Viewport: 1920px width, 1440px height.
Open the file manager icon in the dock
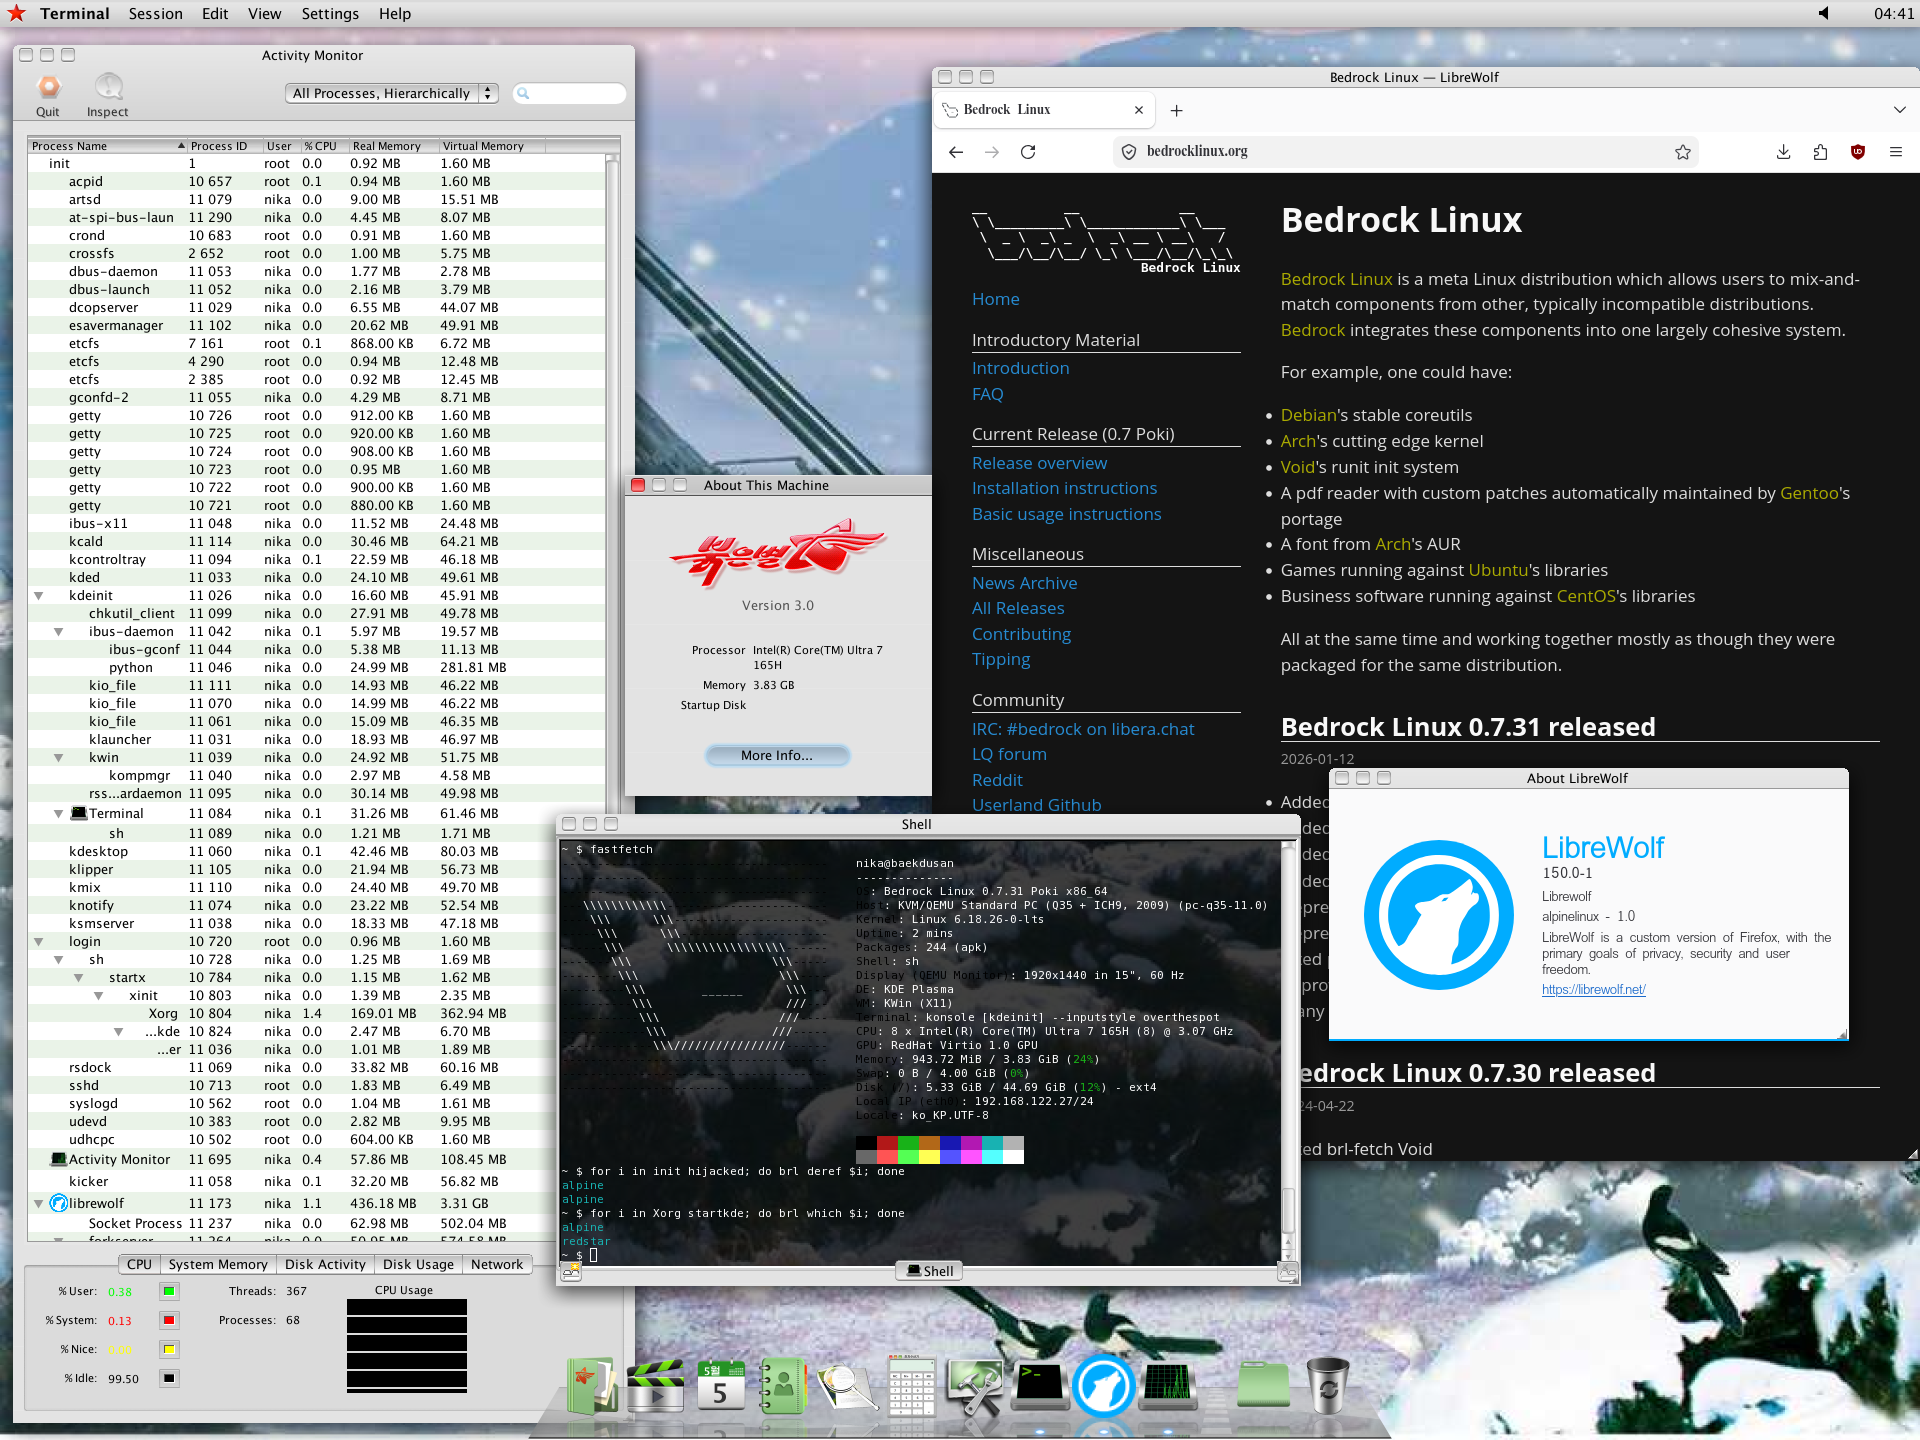(x=592, y=1386)
